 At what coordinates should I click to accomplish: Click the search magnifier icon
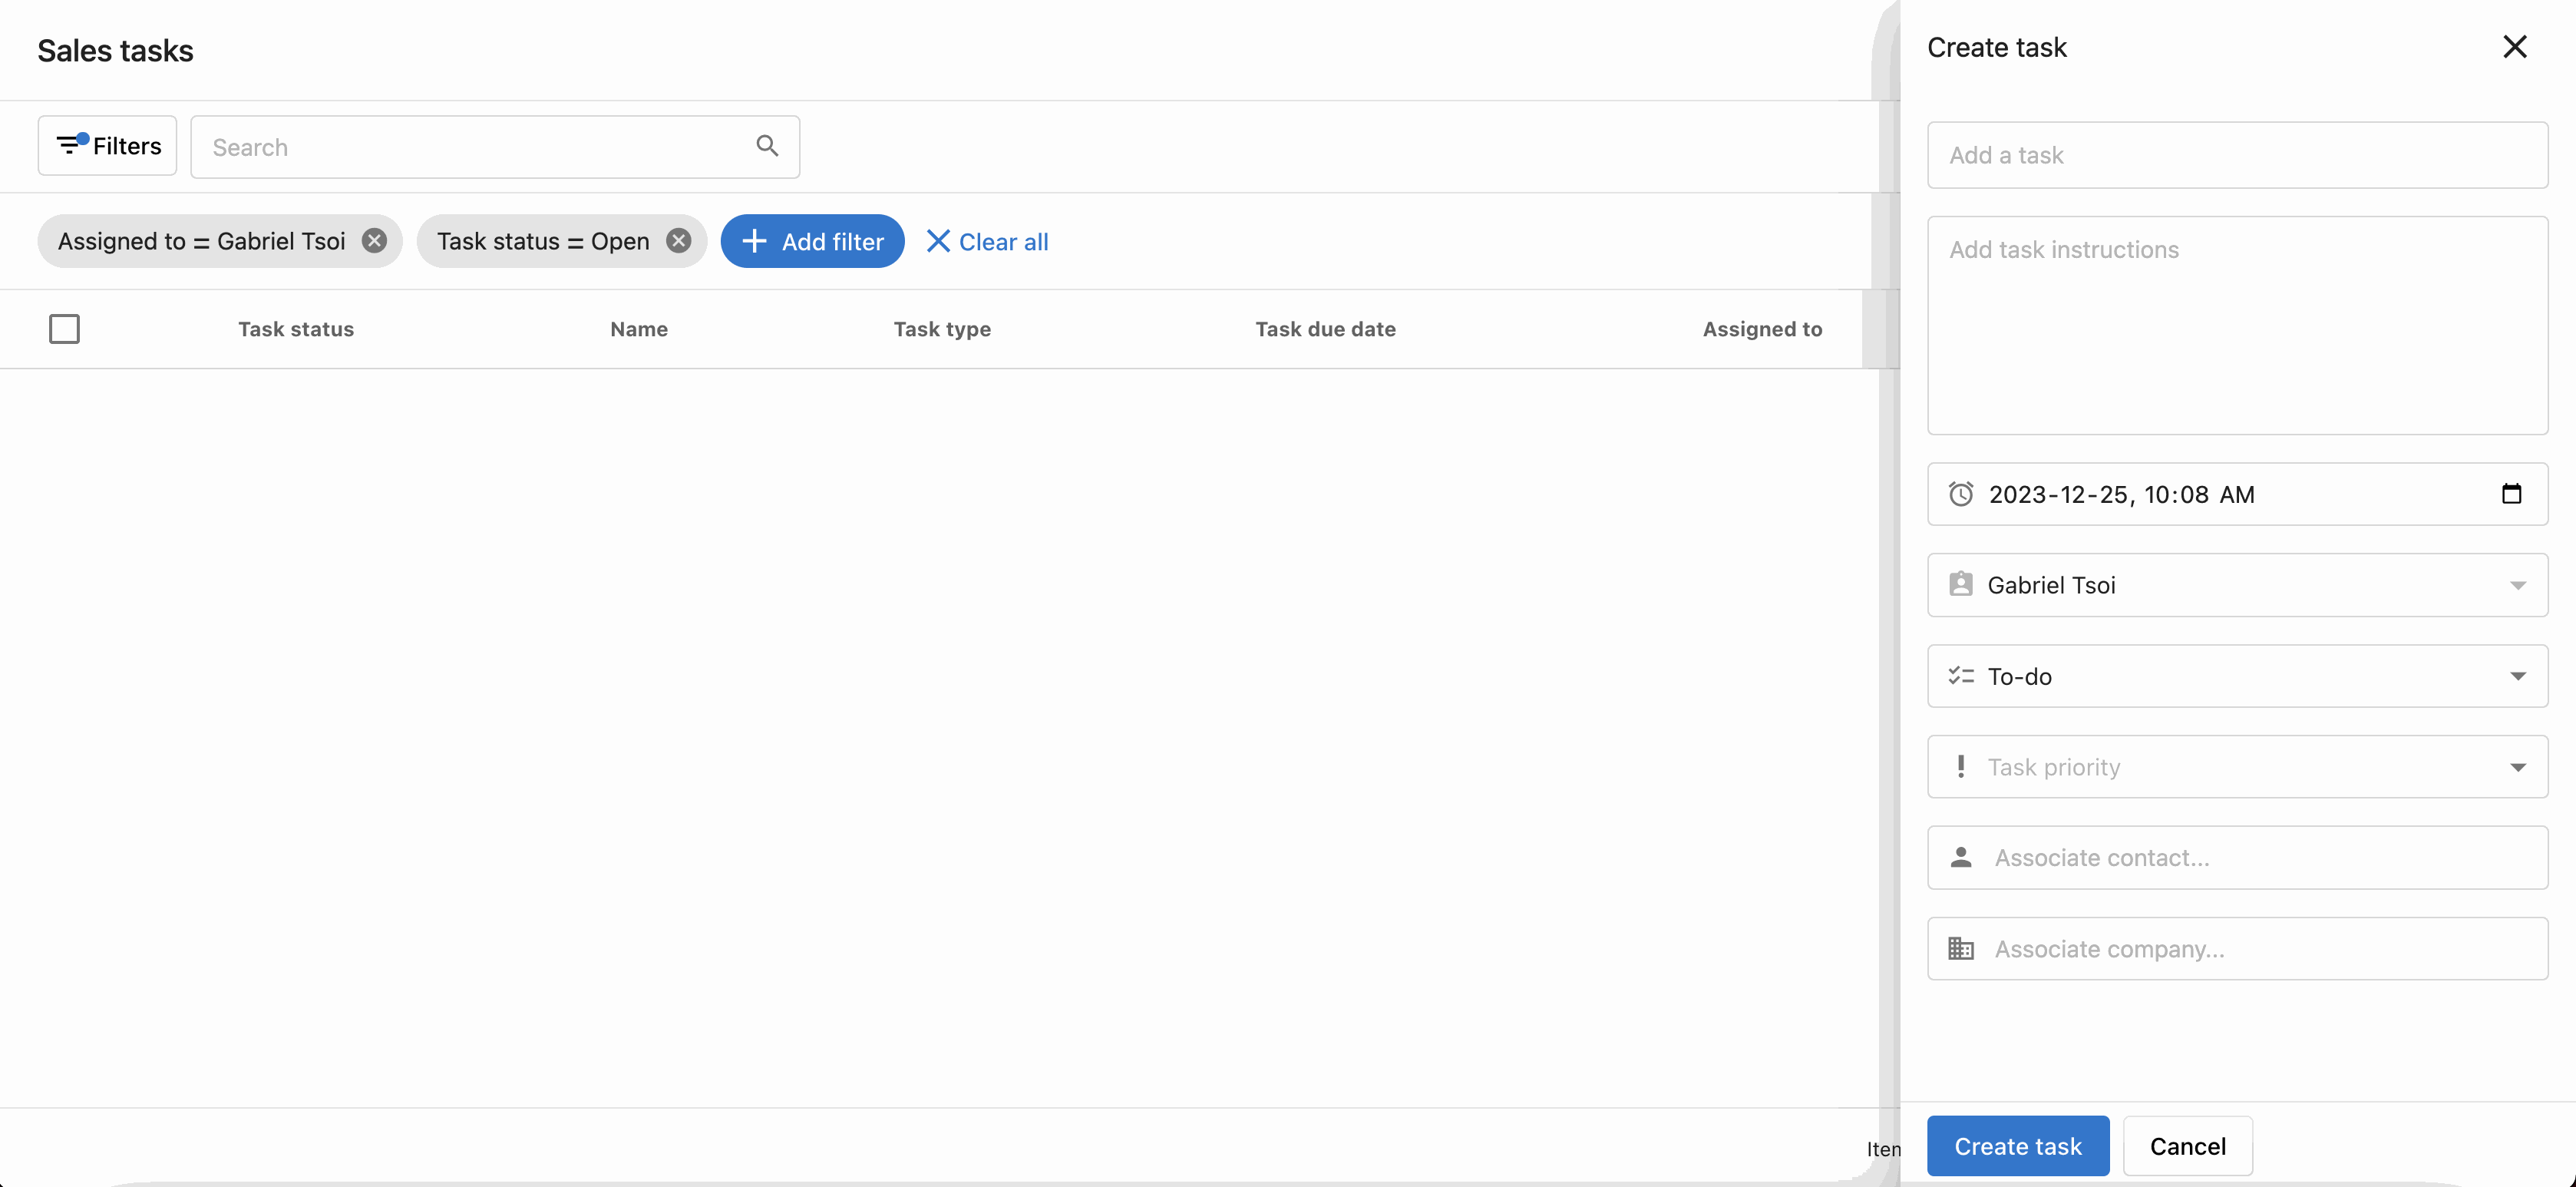(767, 146)
